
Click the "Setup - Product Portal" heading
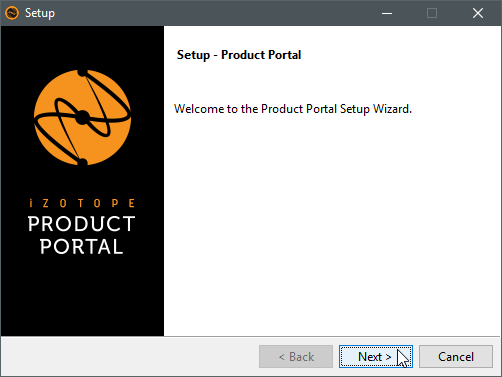click(x=239, y=55)
